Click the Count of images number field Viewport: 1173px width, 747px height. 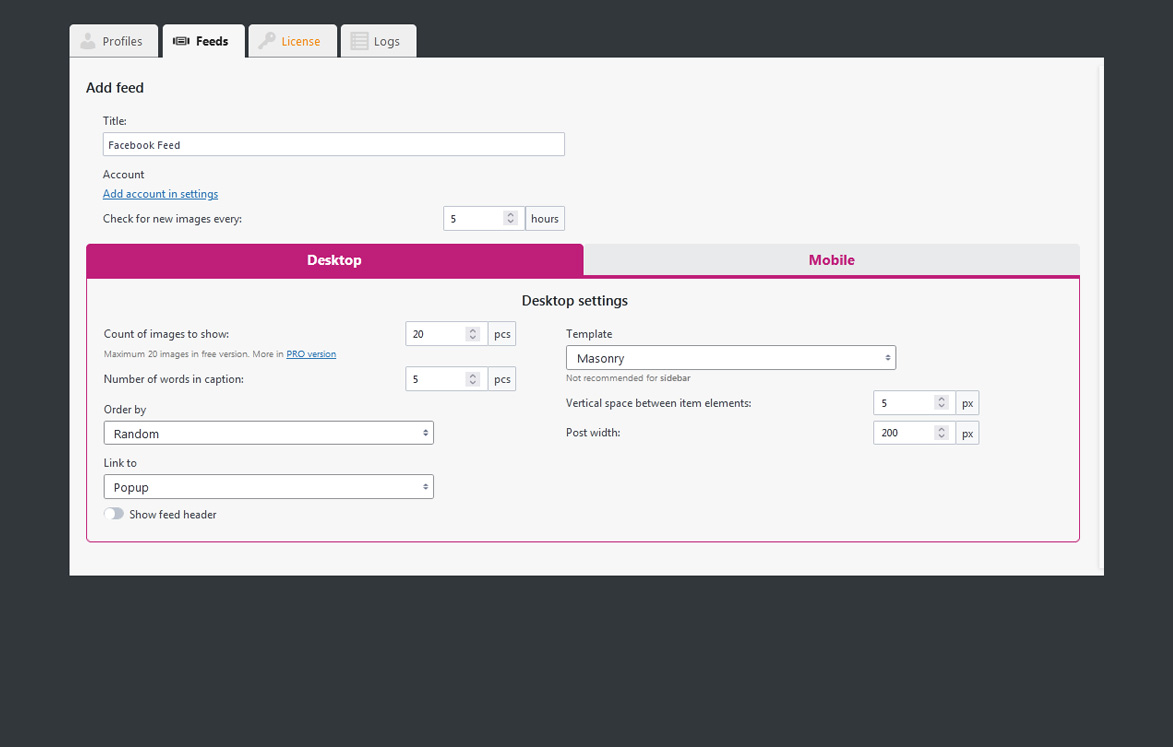[435, 334]
